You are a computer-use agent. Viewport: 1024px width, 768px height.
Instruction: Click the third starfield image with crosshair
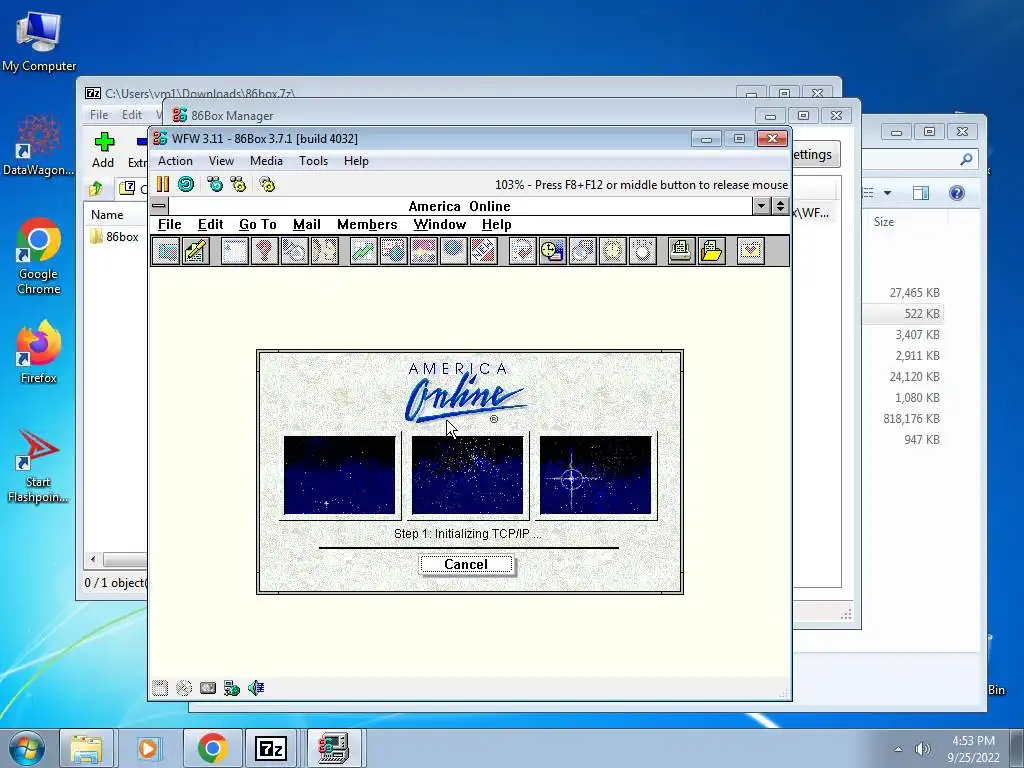(596, 475)
